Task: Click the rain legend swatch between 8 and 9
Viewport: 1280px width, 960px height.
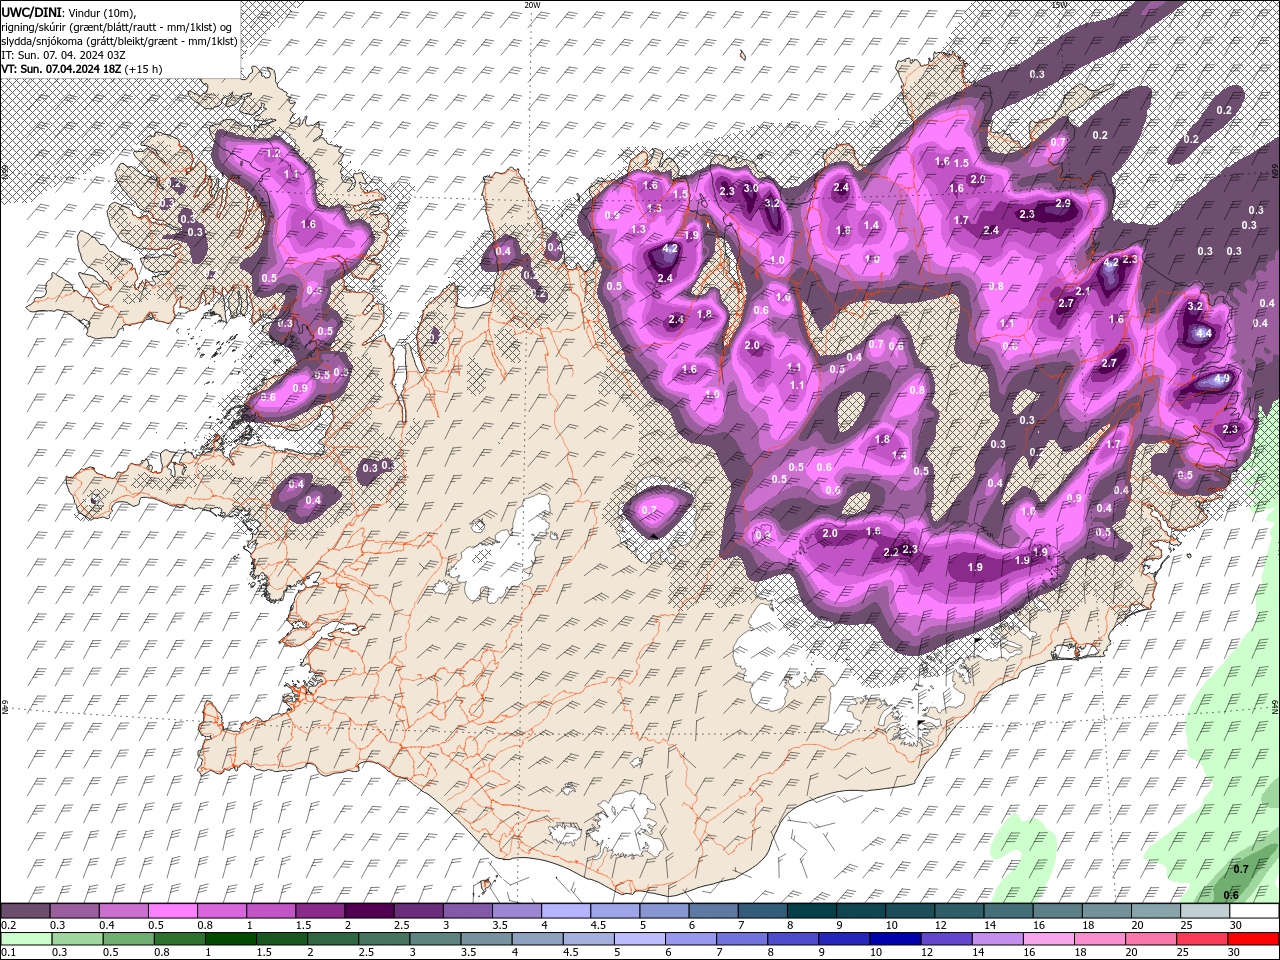Action: pos(793,939)
